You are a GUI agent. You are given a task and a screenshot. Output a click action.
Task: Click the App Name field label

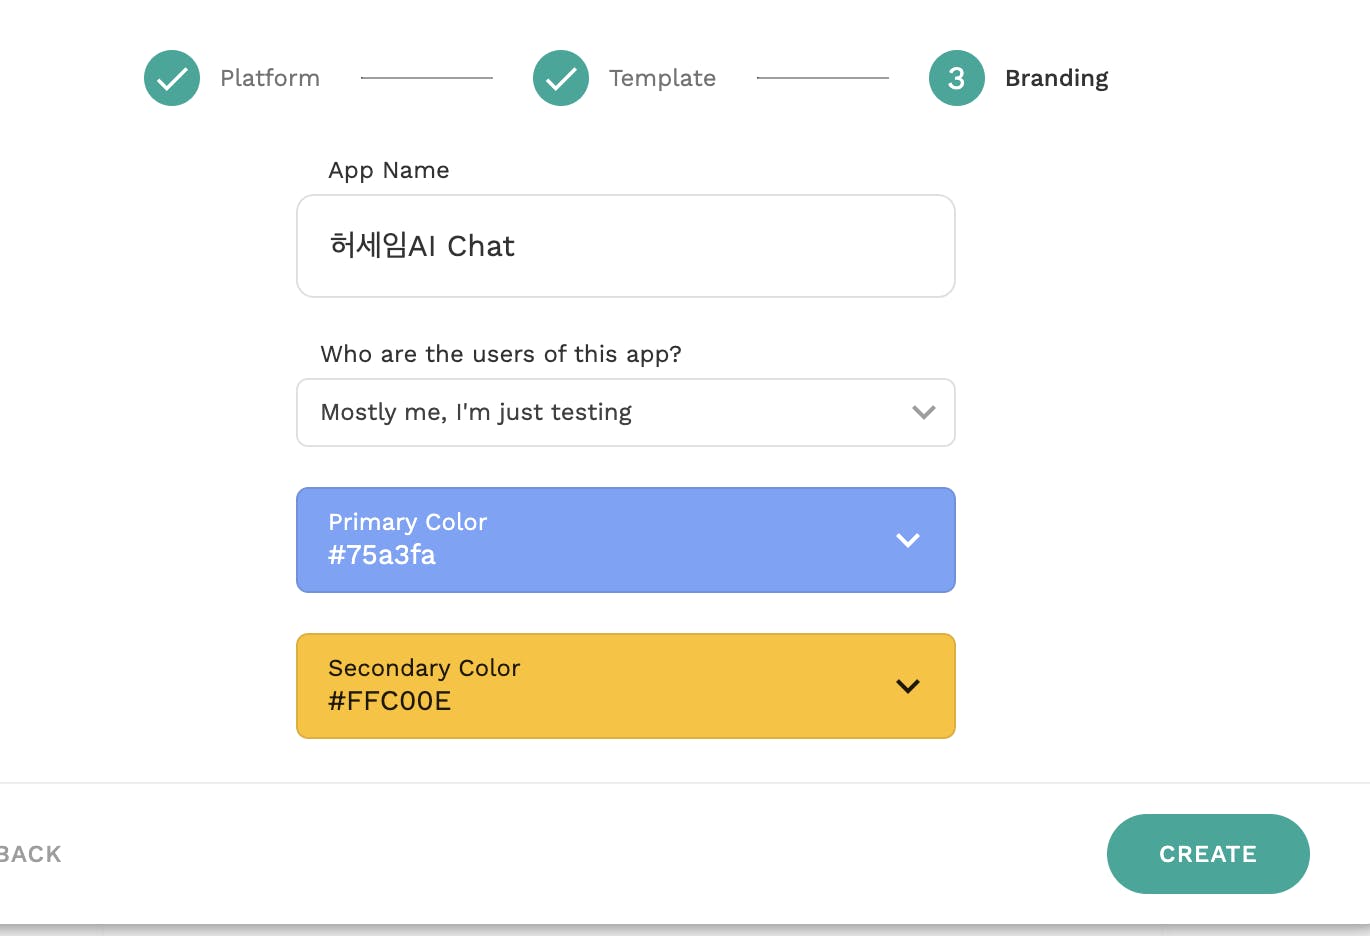click(389, 170)
